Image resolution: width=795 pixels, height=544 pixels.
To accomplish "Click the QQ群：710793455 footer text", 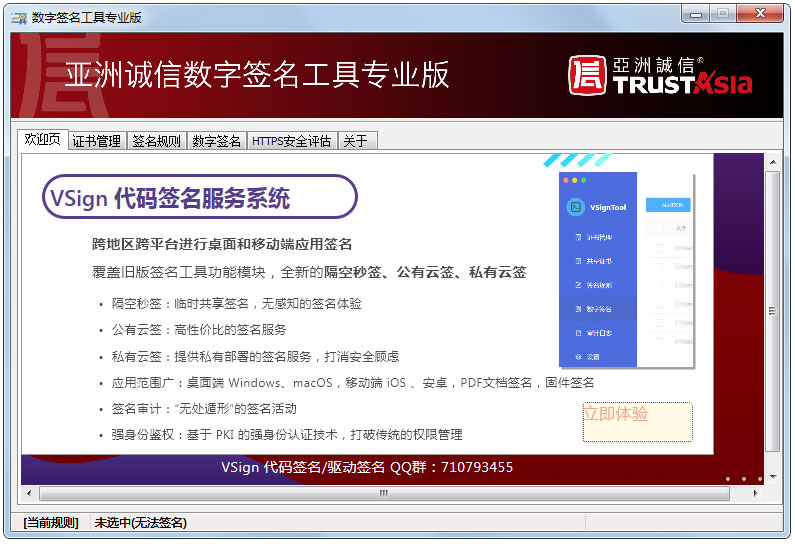I will tap(451, 467).
